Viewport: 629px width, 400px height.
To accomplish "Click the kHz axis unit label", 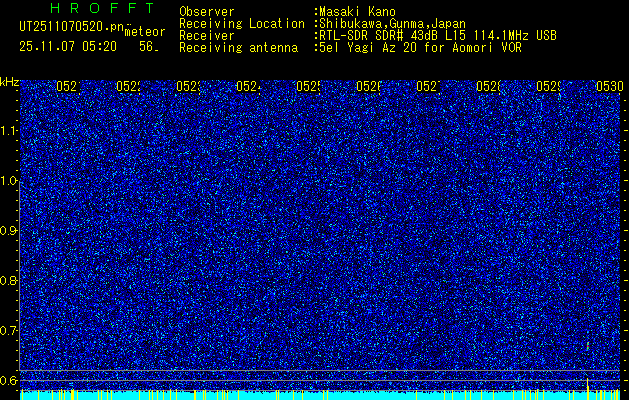I will (9, 83).
